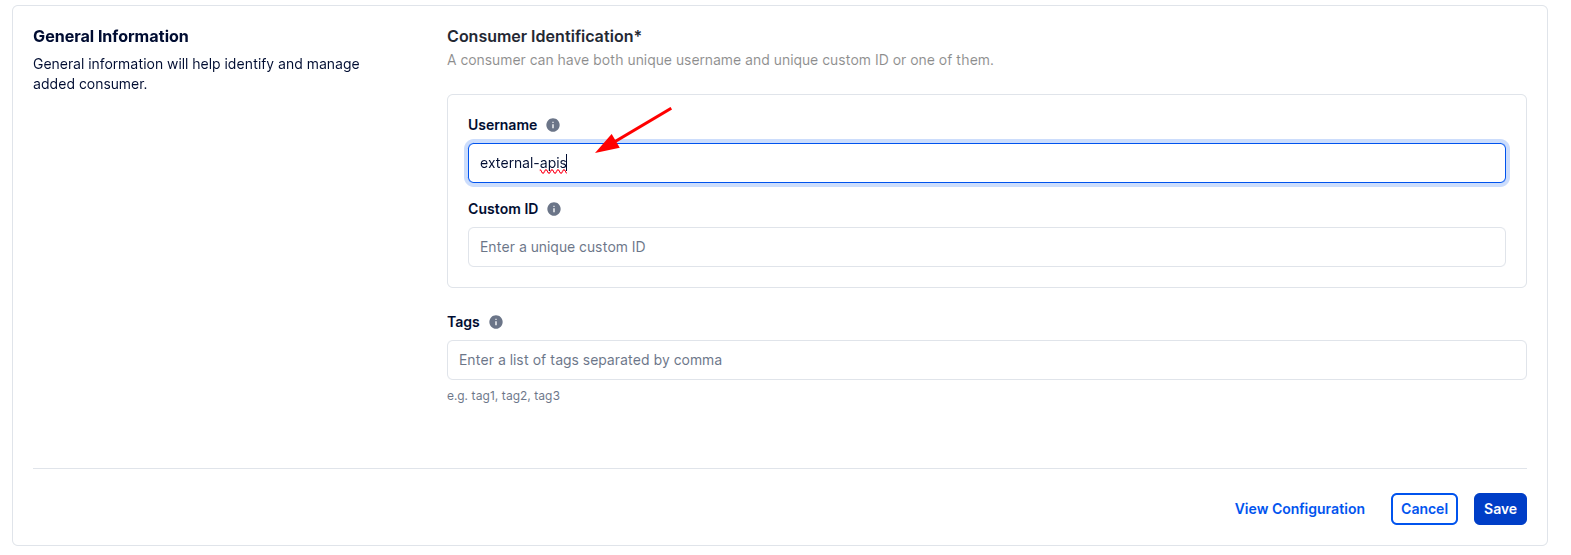Screen dimensions: 1571x555
Task: Click the consumer unique username description text
Action: point(720,60)
